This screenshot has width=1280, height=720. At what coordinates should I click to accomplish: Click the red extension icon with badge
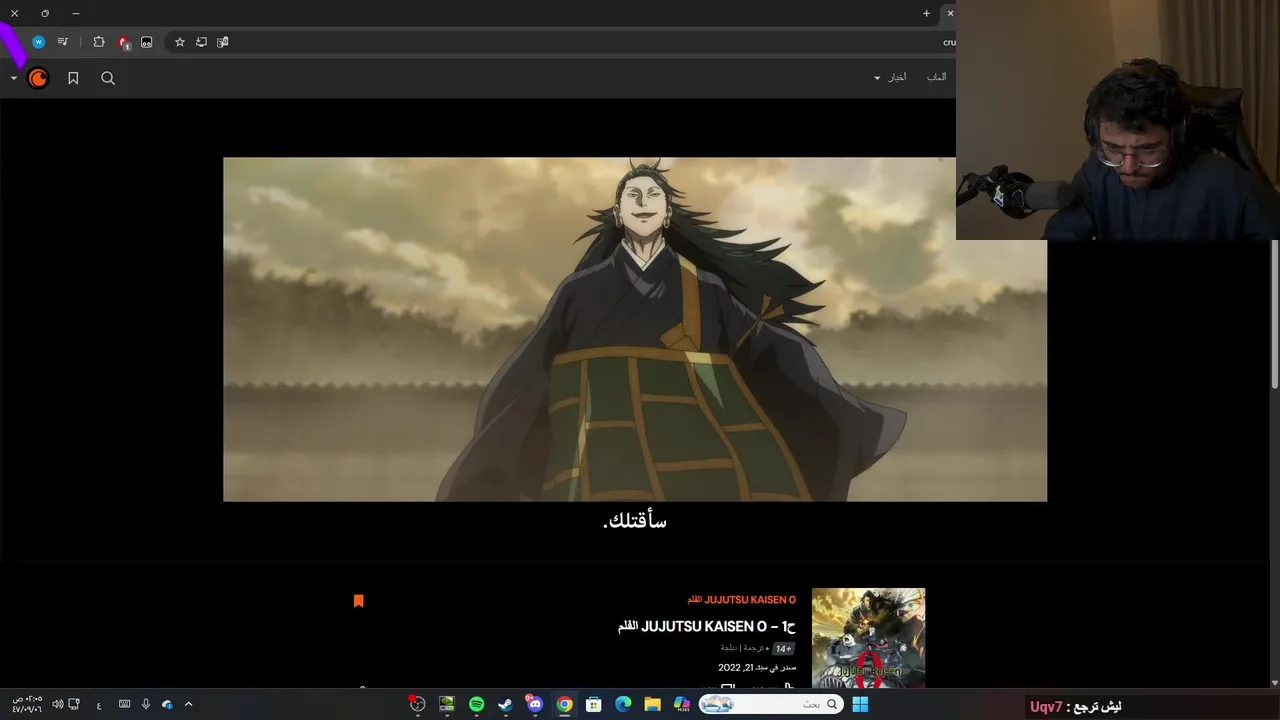click(123, 42)
